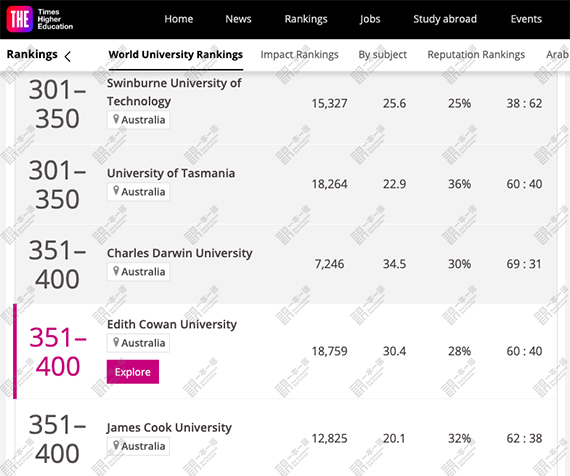
Task: Switch to the Impact Rankings tab
Action: pyautogui.click(x=299, y=55)
